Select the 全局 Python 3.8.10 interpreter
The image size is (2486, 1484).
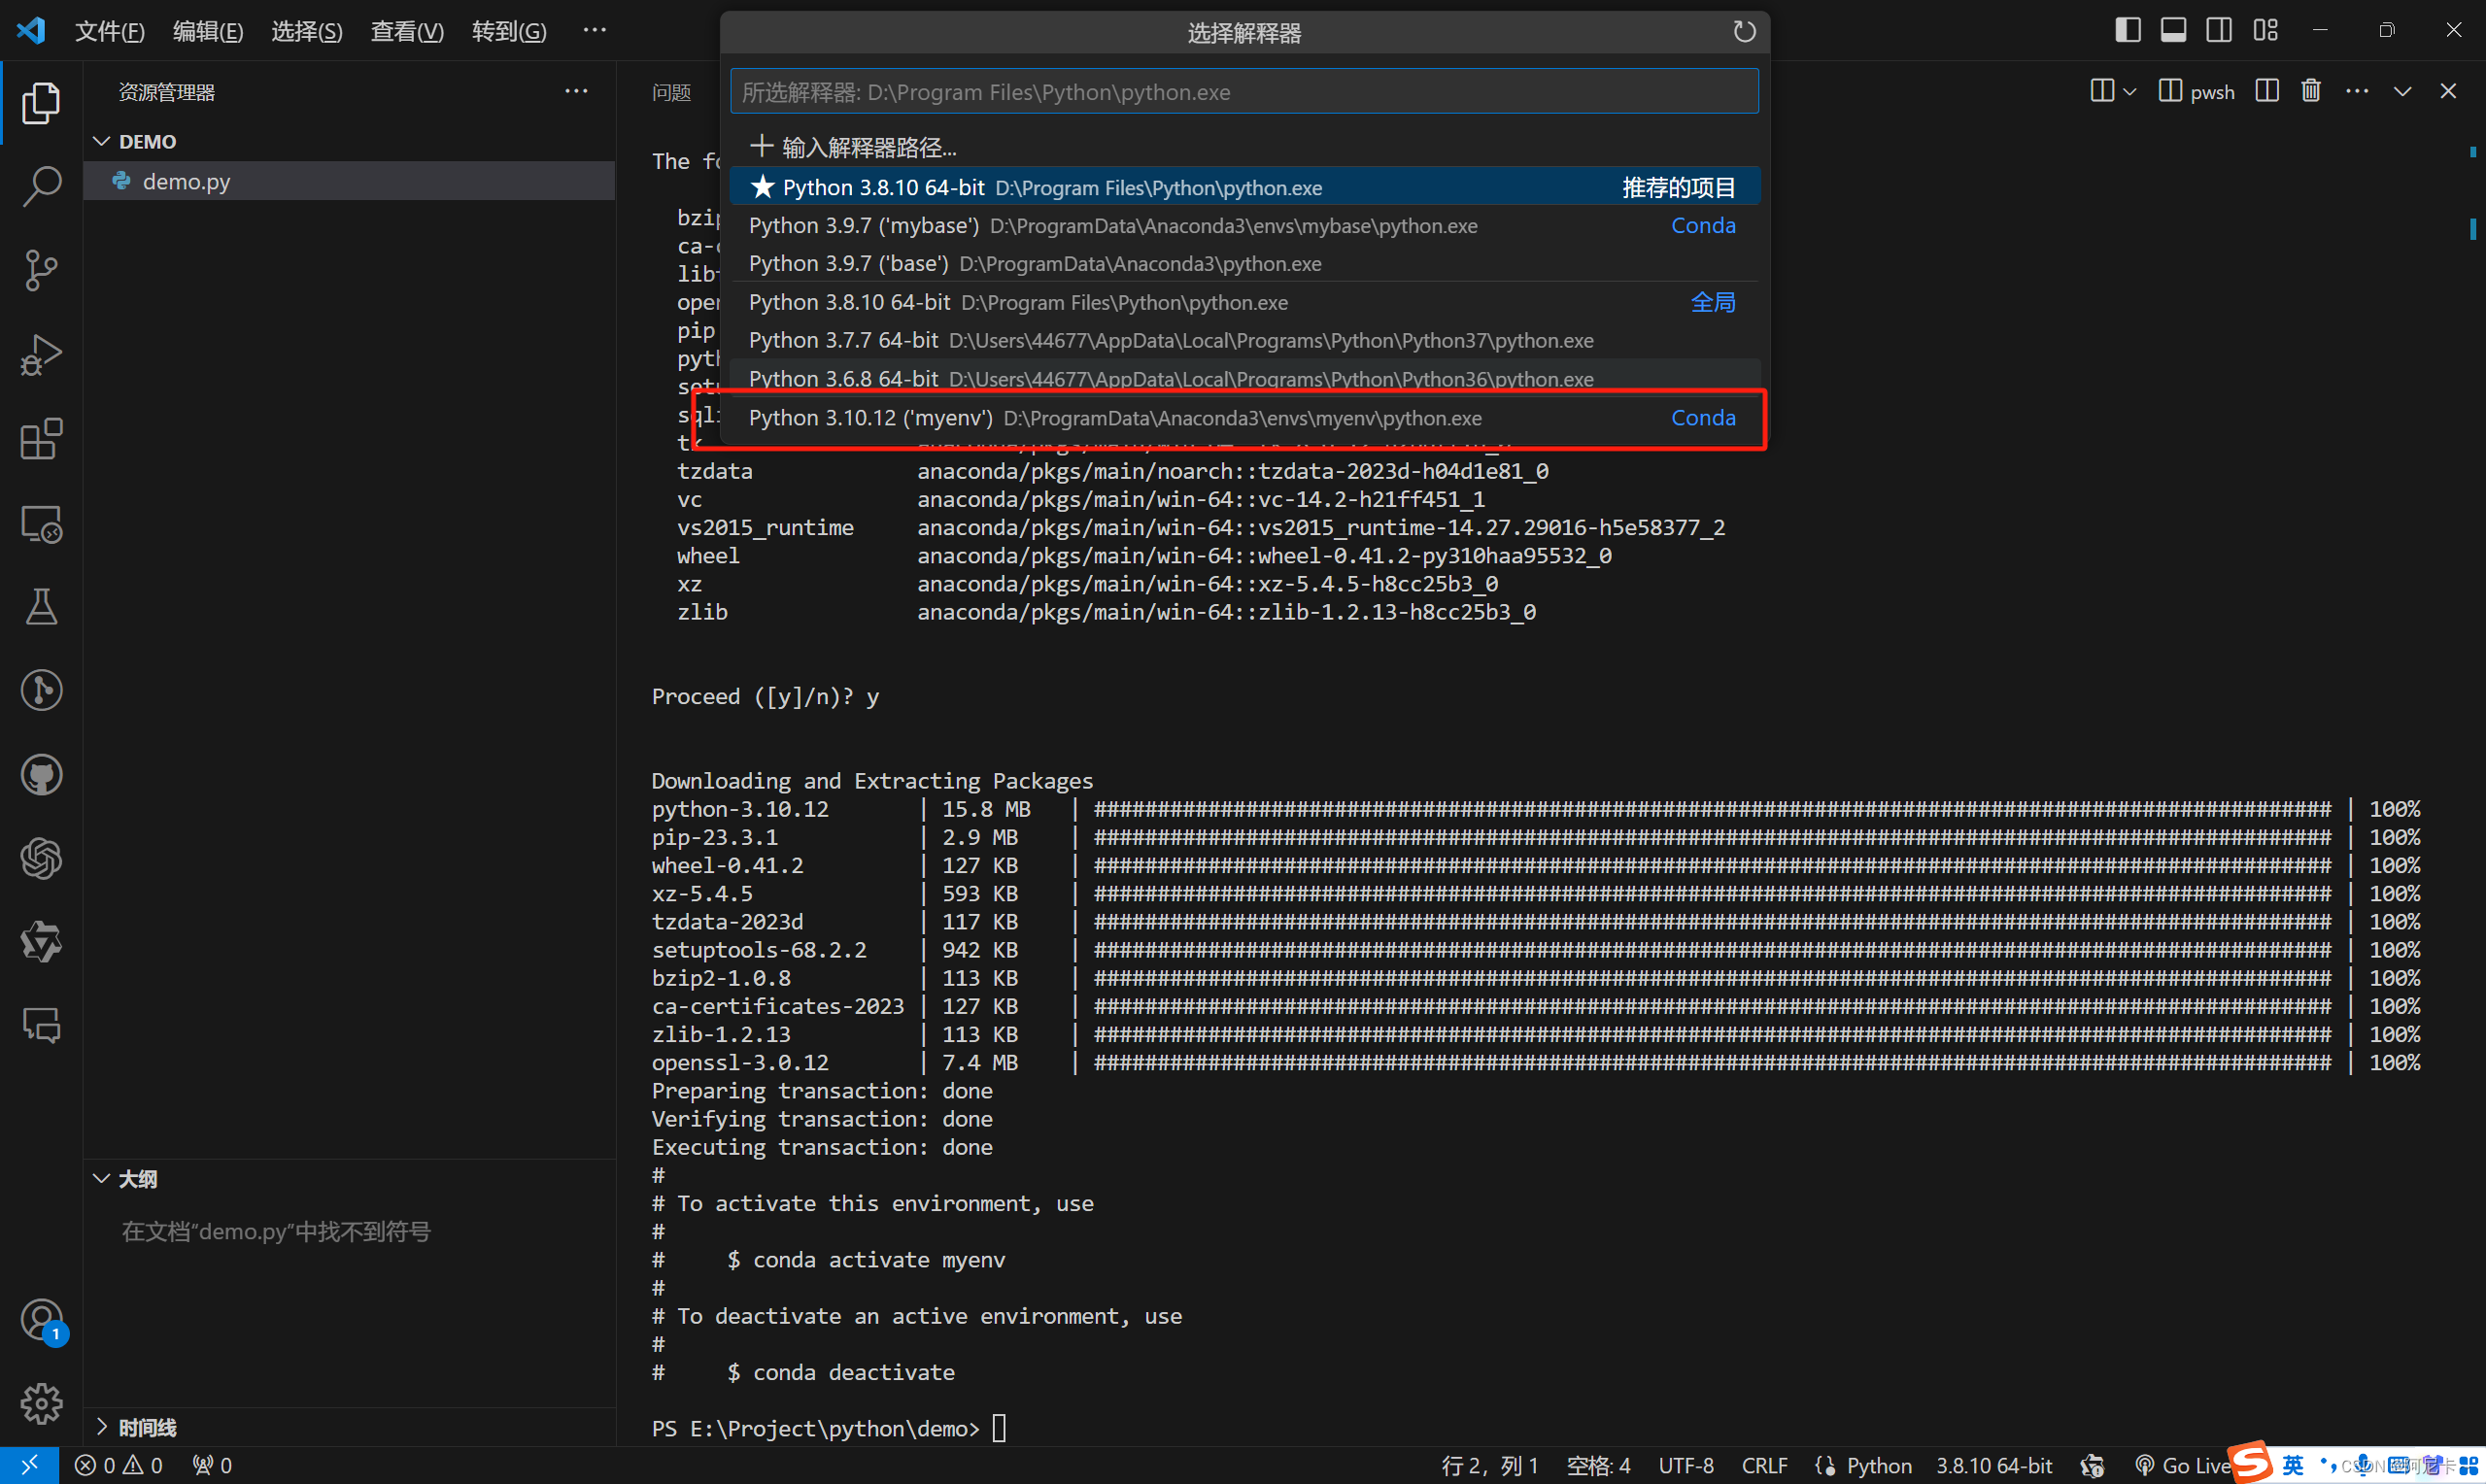tap(1244, 302)
